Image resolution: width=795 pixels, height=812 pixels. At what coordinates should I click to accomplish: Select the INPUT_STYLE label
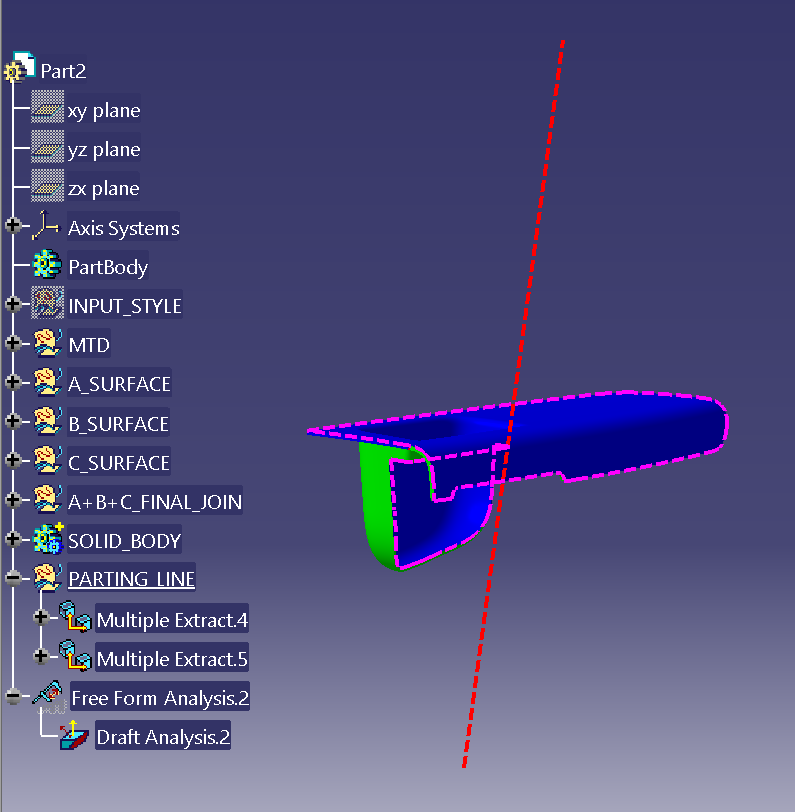(125, 306)
